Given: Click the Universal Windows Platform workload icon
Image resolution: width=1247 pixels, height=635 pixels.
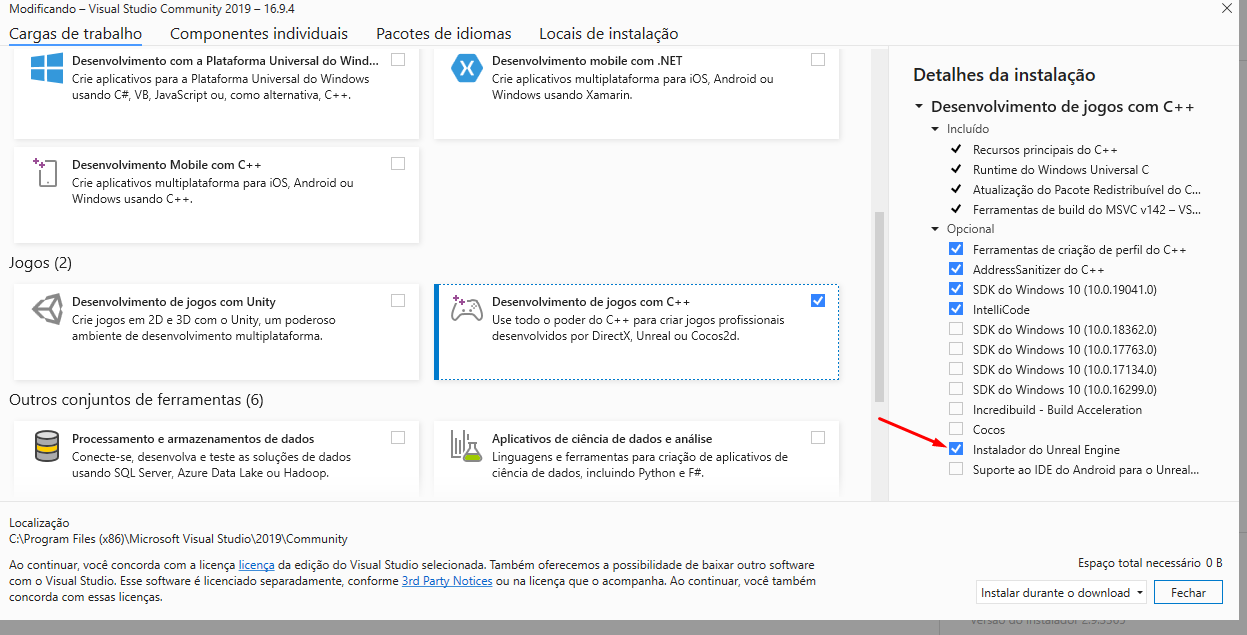Looking at the screenshot, I should 47,68.
